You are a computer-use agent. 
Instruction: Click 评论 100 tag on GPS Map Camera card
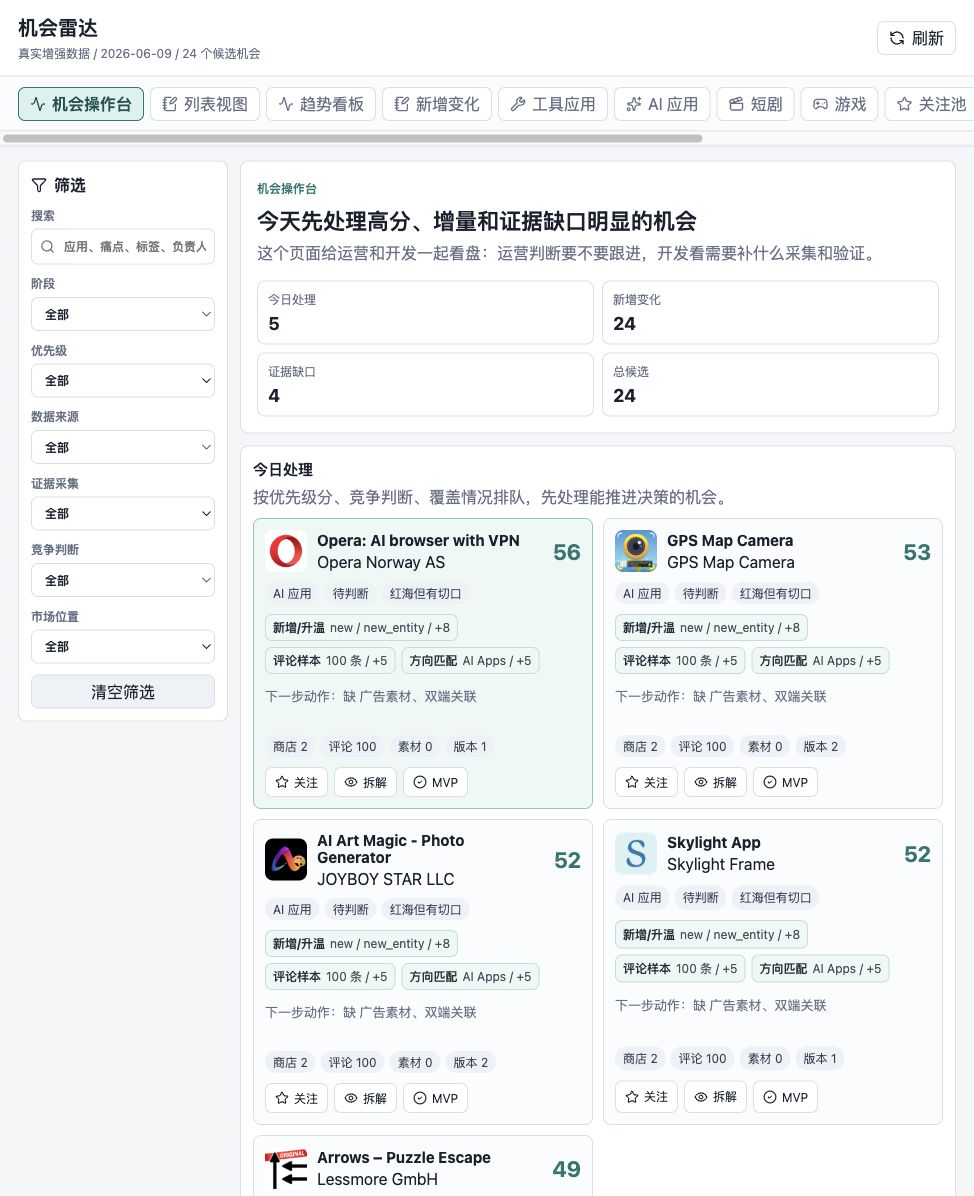[x=702, y=747]
